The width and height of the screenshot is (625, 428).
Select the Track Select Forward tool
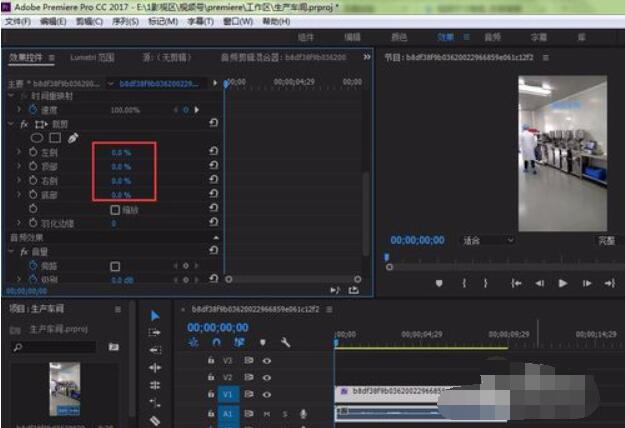click(154, 332)
